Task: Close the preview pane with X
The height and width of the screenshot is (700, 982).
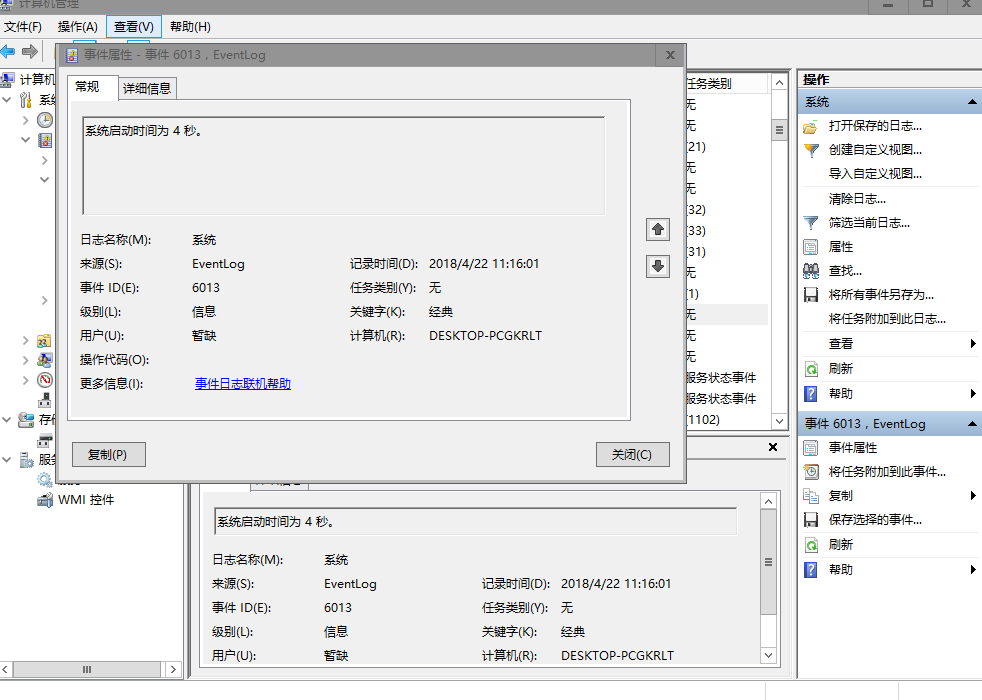Action: pyautogui.click(x=773, y=447)
